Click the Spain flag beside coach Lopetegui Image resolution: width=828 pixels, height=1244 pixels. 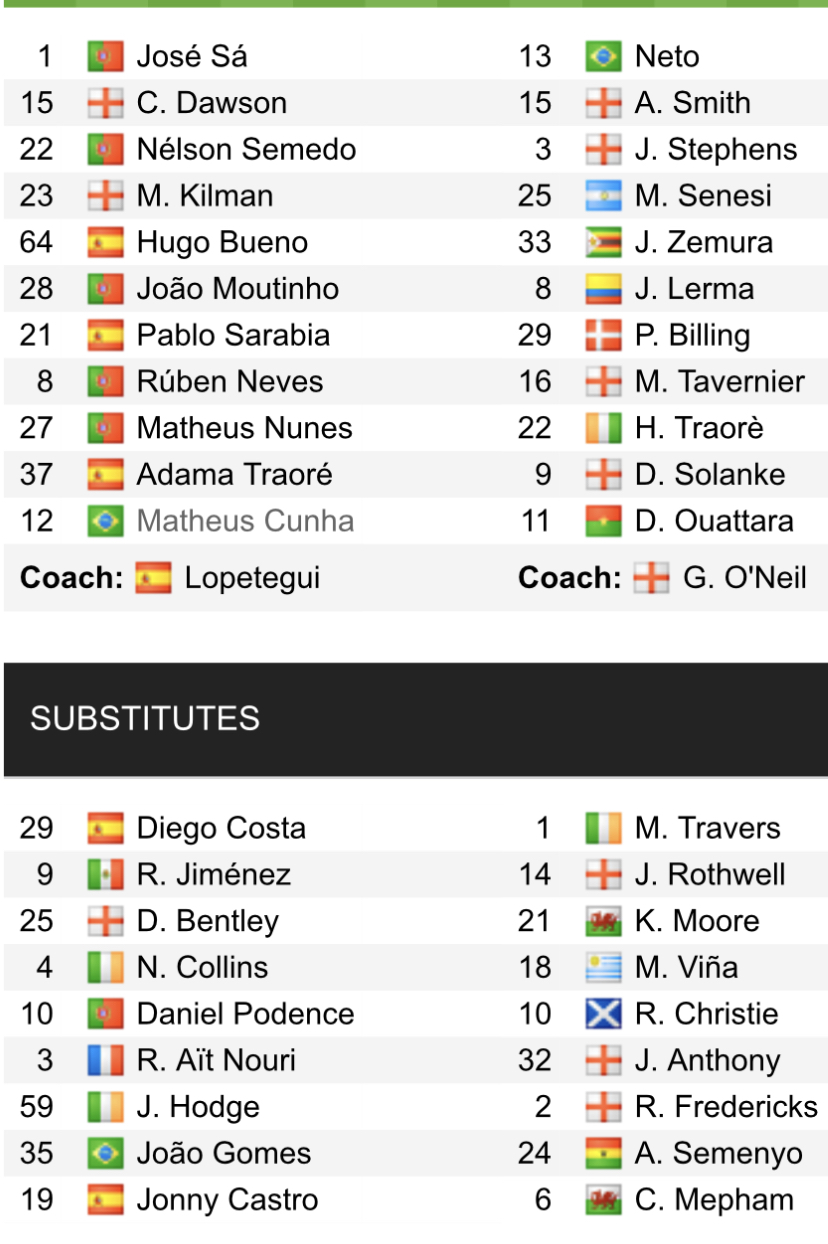(153, 578)
